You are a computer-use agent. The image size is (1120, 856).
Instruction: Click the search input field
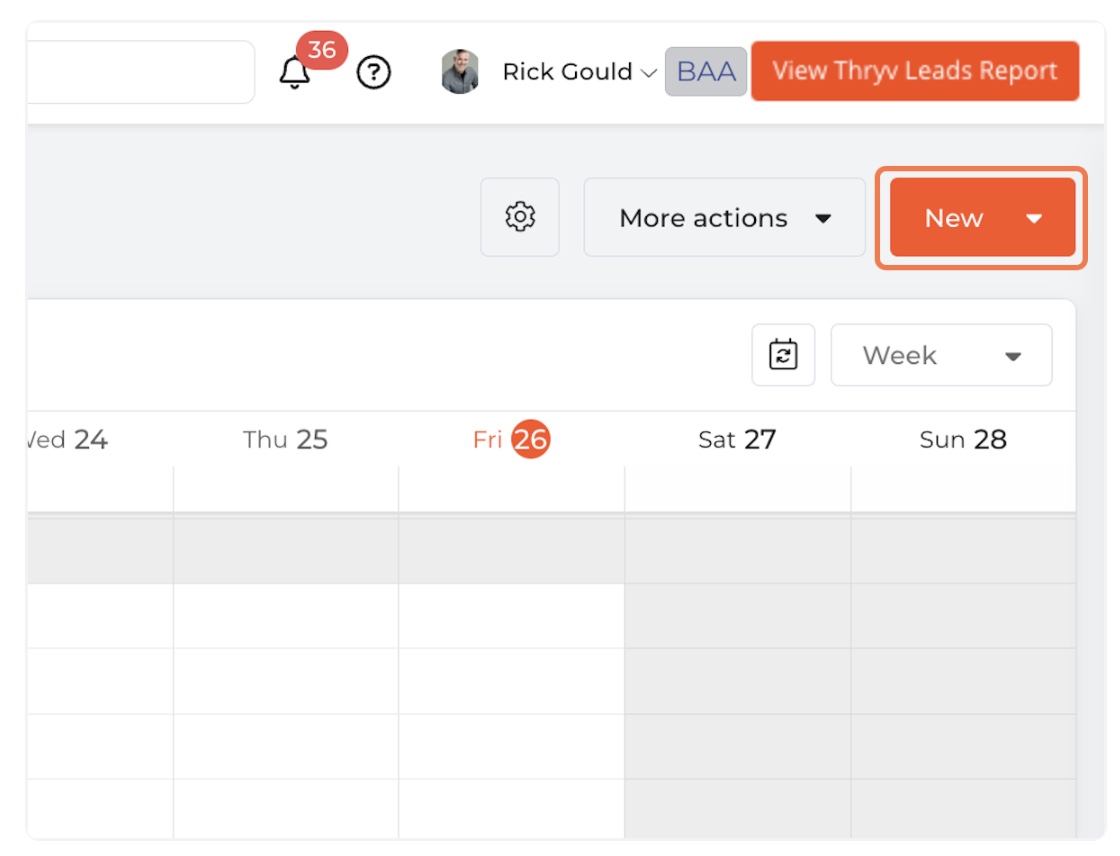tap(141, 71)
